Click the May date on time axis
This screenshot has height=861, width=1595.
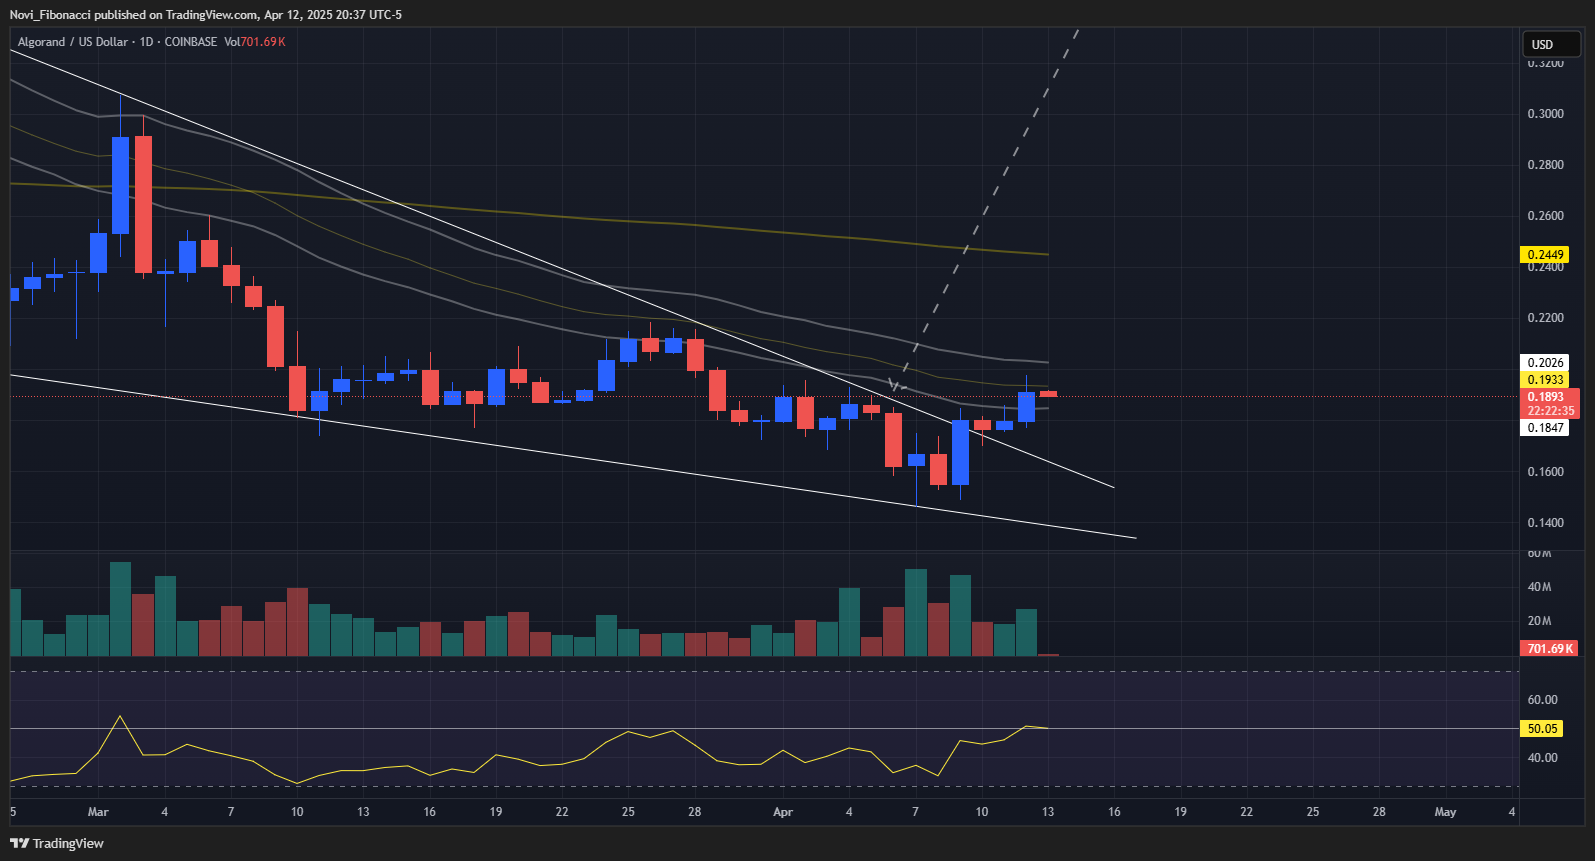click(x=1445, y=812)
